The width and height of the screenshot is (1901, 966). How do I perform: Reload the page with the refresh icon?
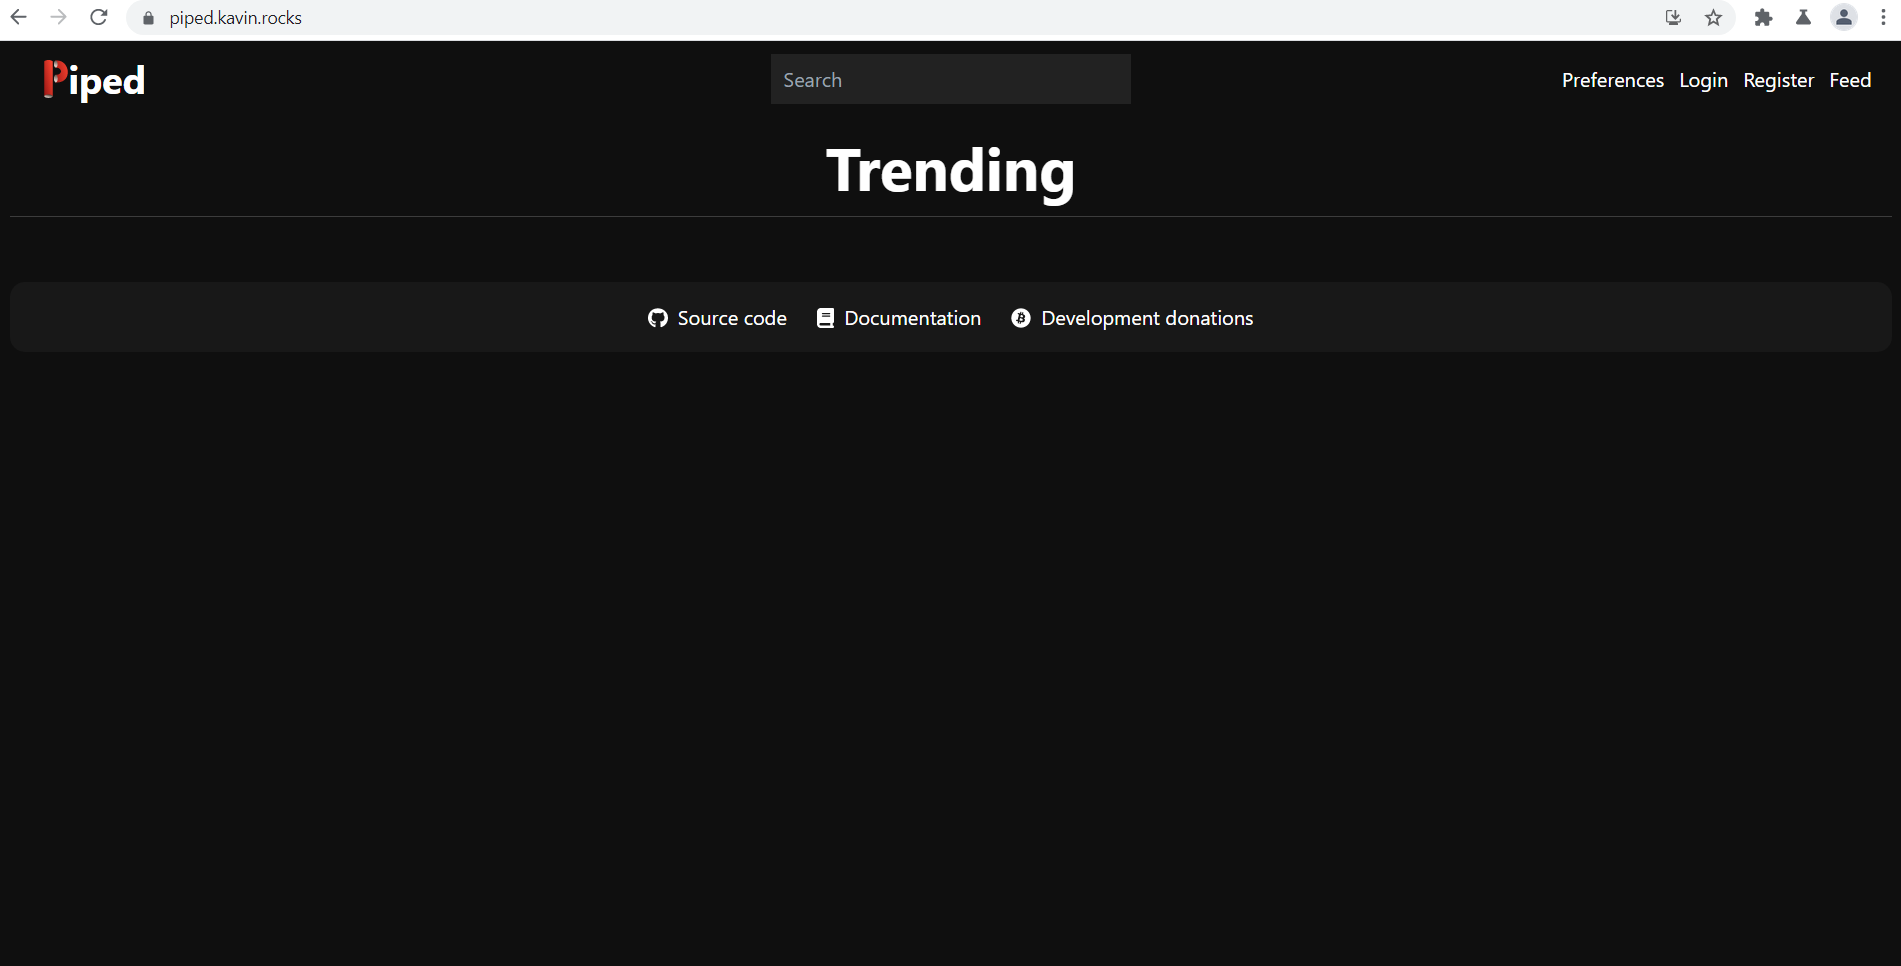pos(98,17)
